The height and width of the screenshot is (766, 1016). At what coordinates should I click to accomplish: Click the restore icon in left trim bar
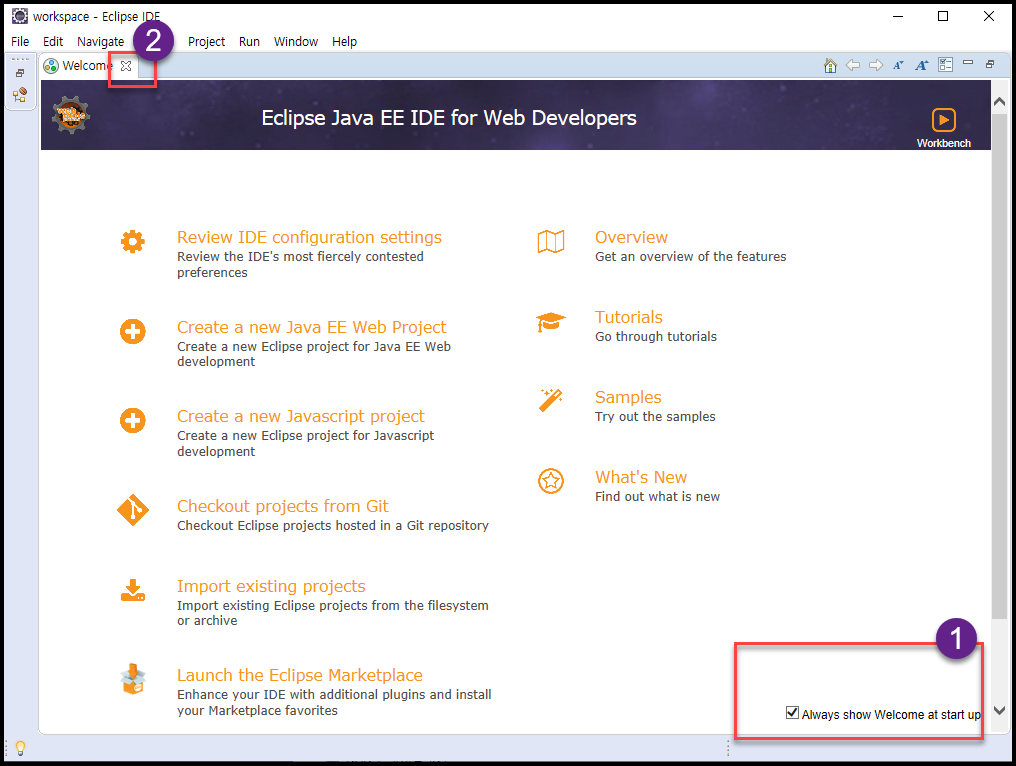[x=20, y=73]
